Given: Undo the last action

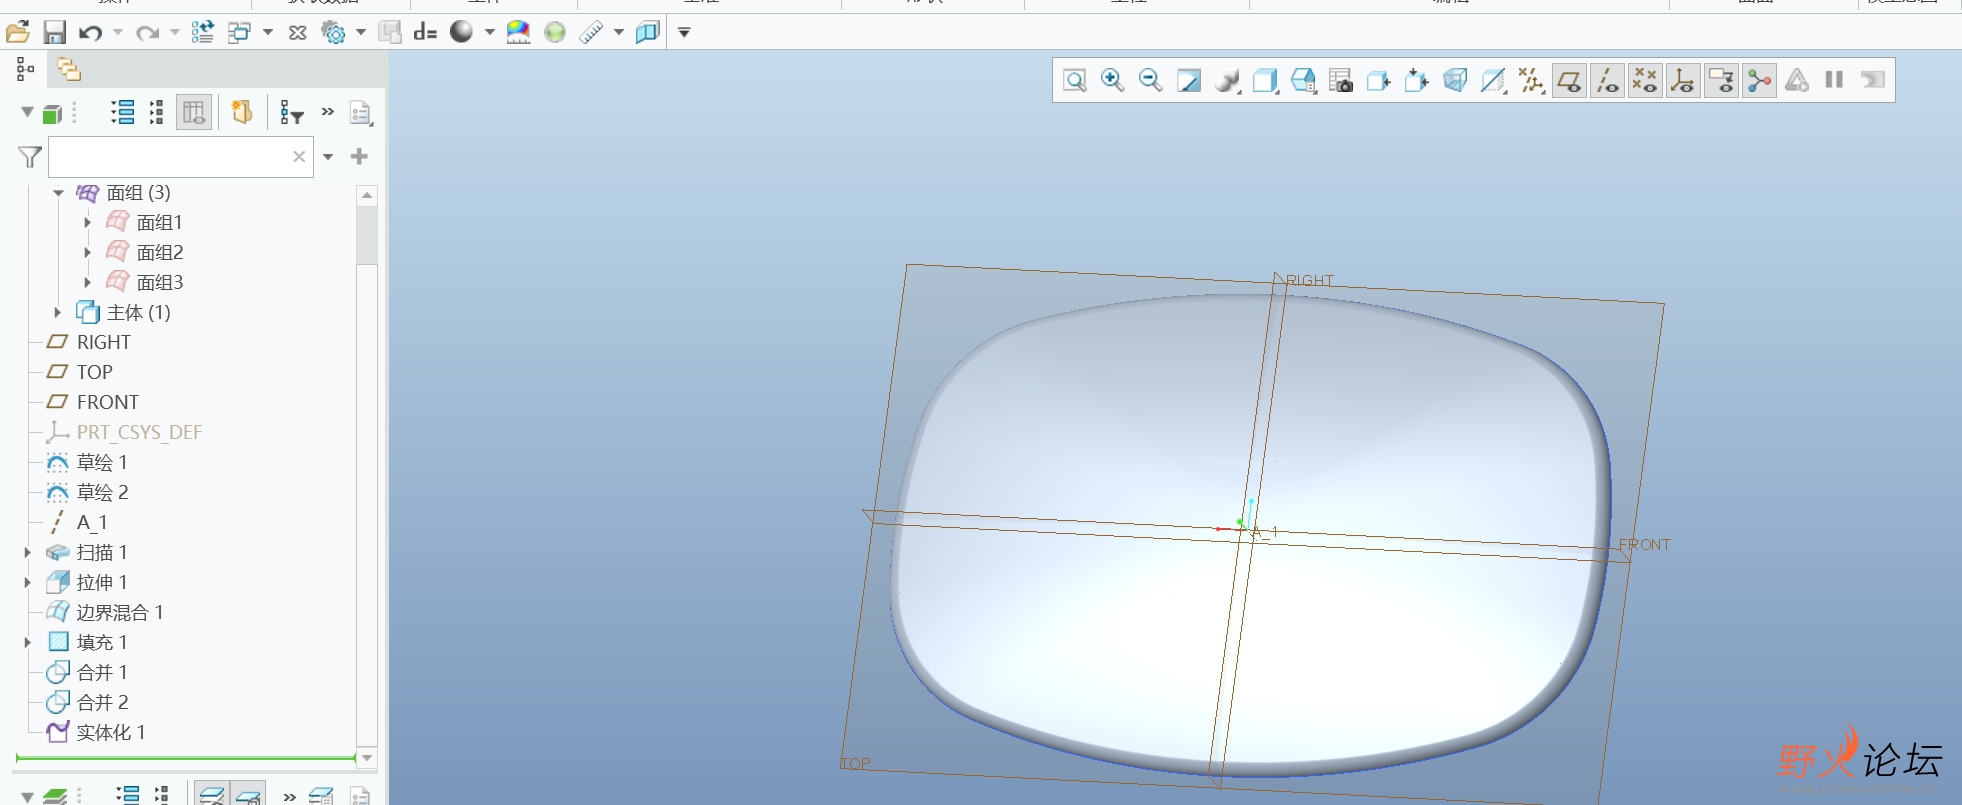Looking at the screenshot, I should click(x=91, y=32).
